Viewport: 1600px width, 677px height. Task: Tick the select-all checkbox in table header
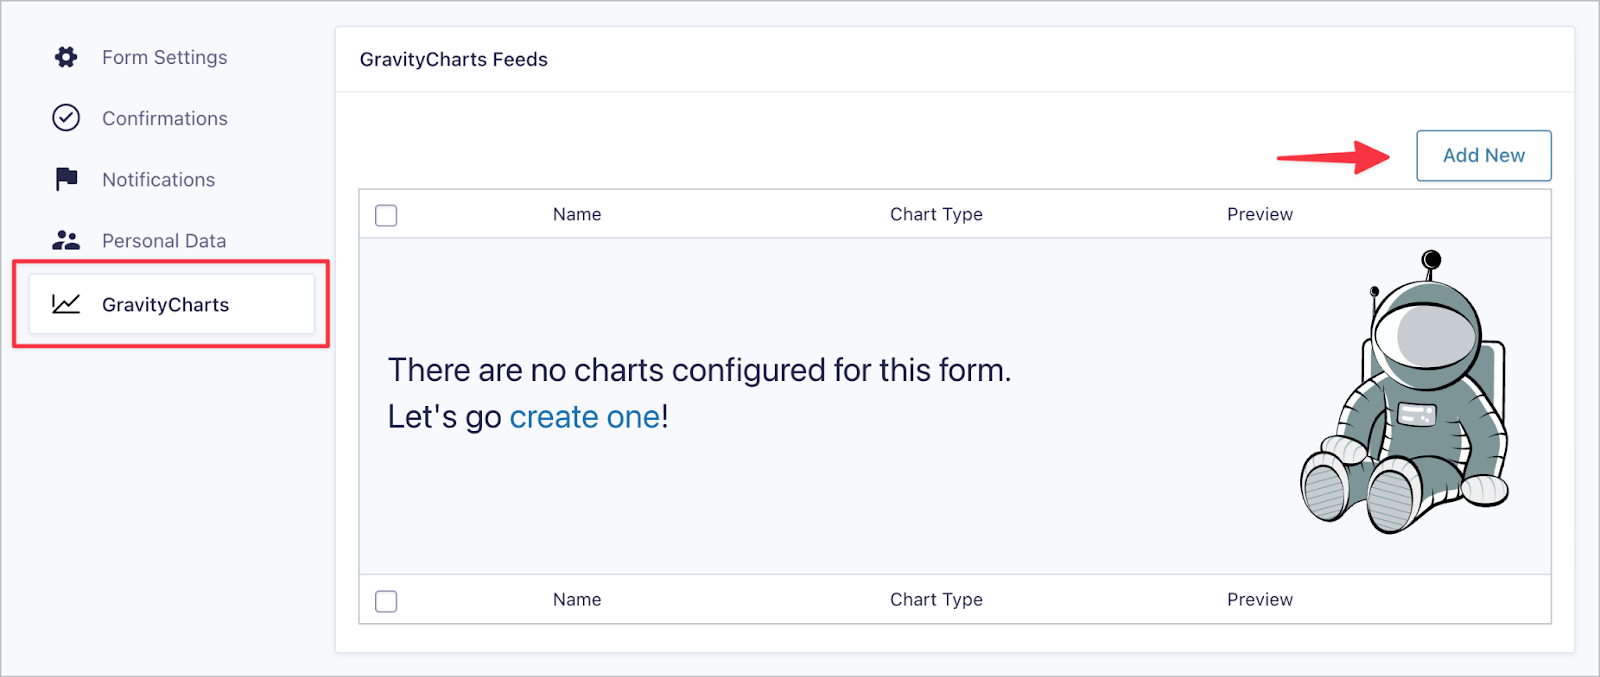point(386,215)
